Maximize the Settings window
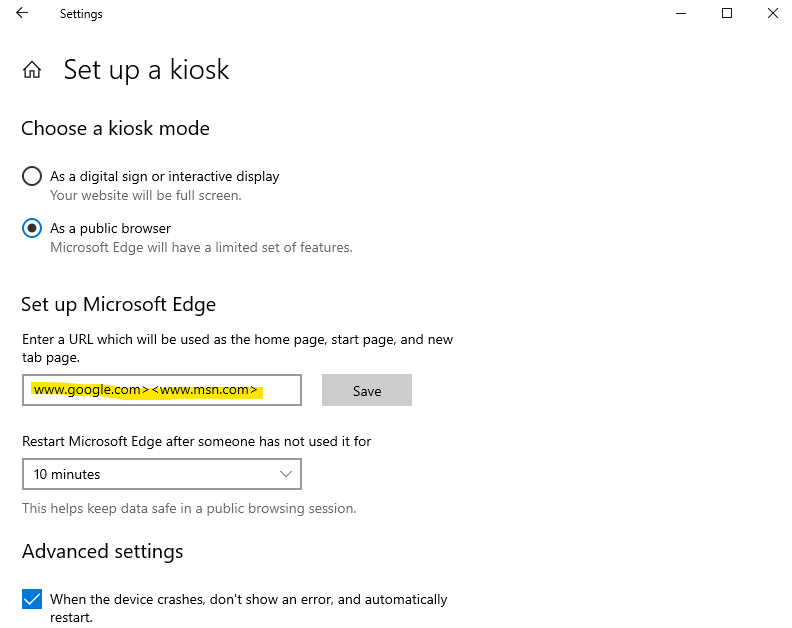Viewport: 792px width, 628px height. coord(727,13)
